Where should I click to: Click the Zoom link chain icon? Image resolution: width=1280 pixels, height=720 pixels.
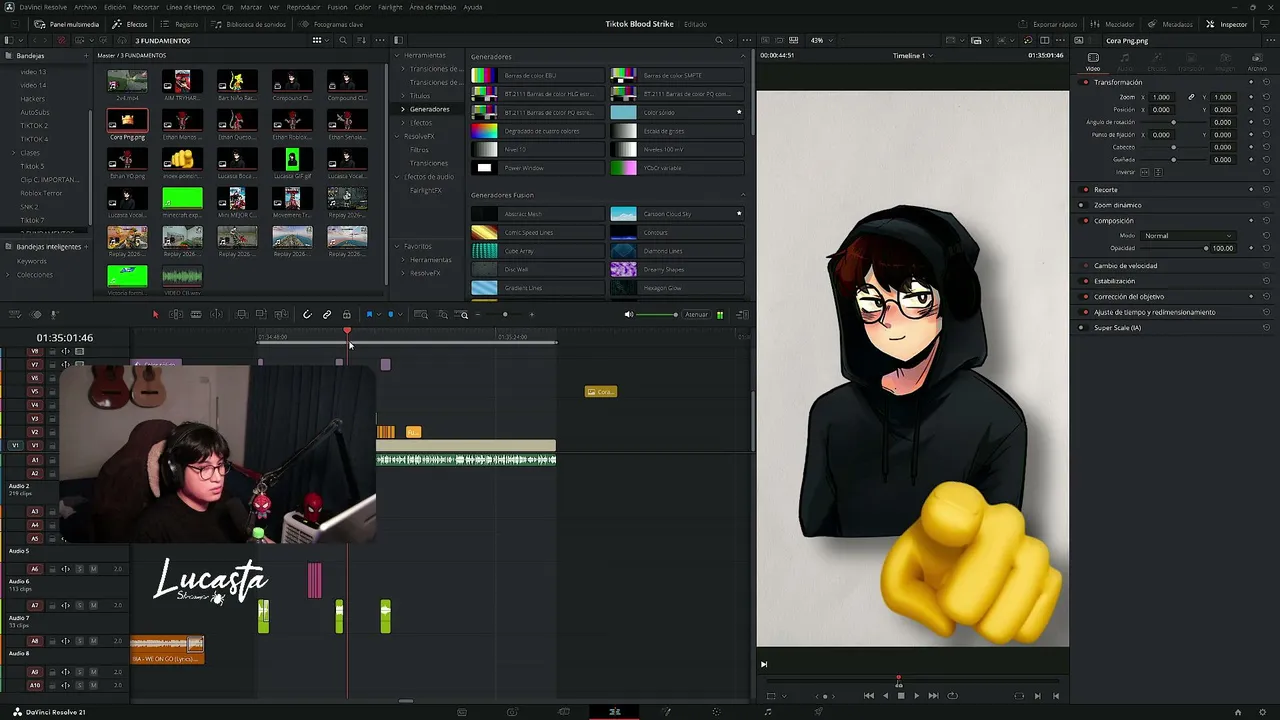point(1191,97)
